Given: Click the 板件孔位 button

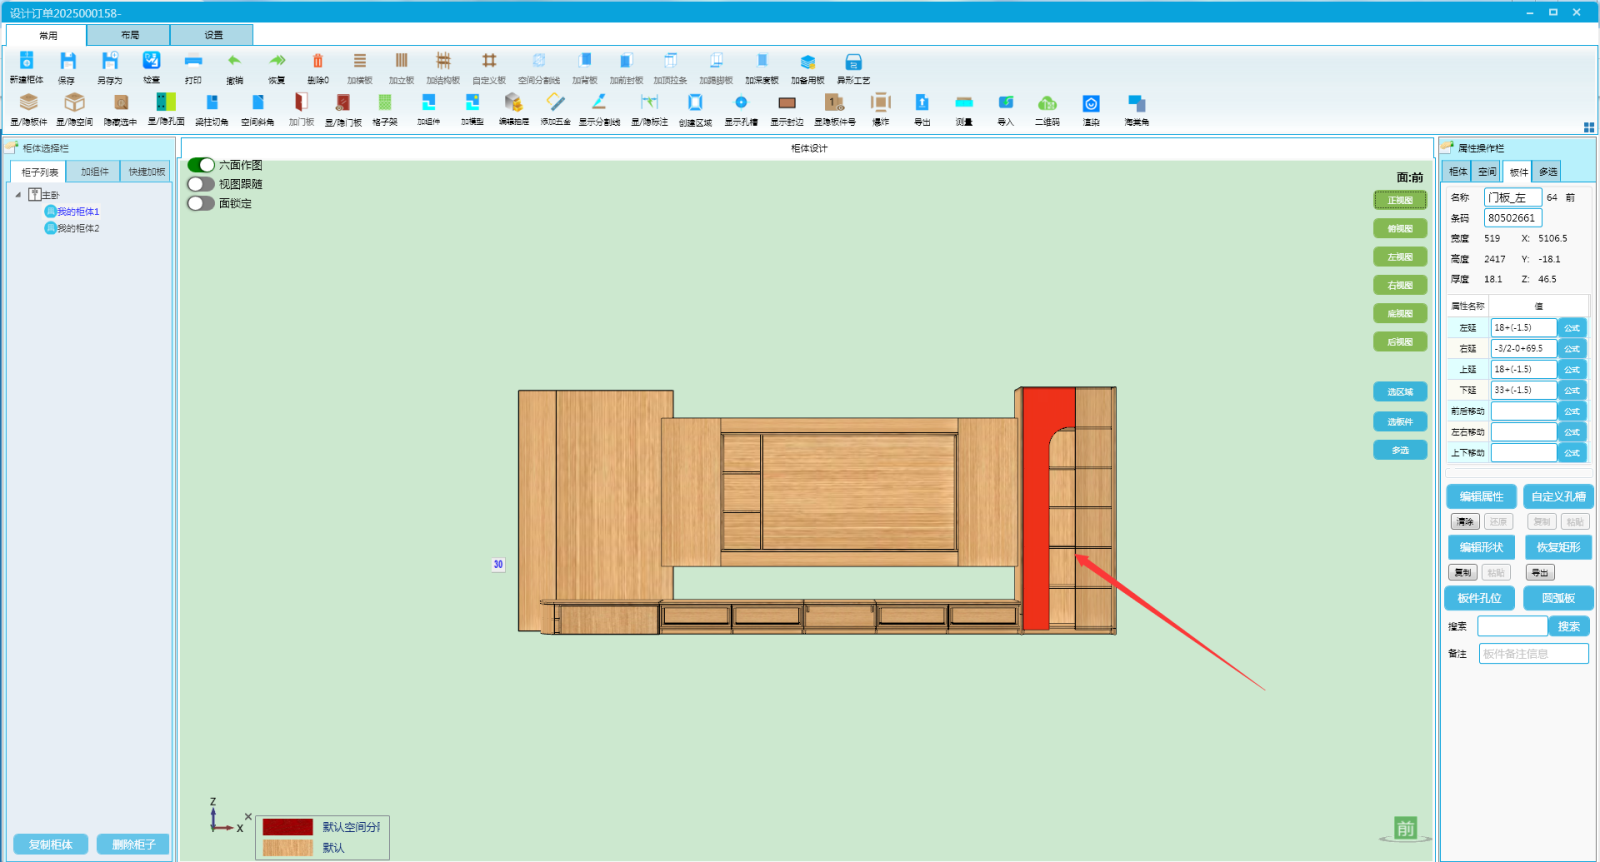Looking at the screenshot, I should pyautogui.click(x=1479, y=598).
